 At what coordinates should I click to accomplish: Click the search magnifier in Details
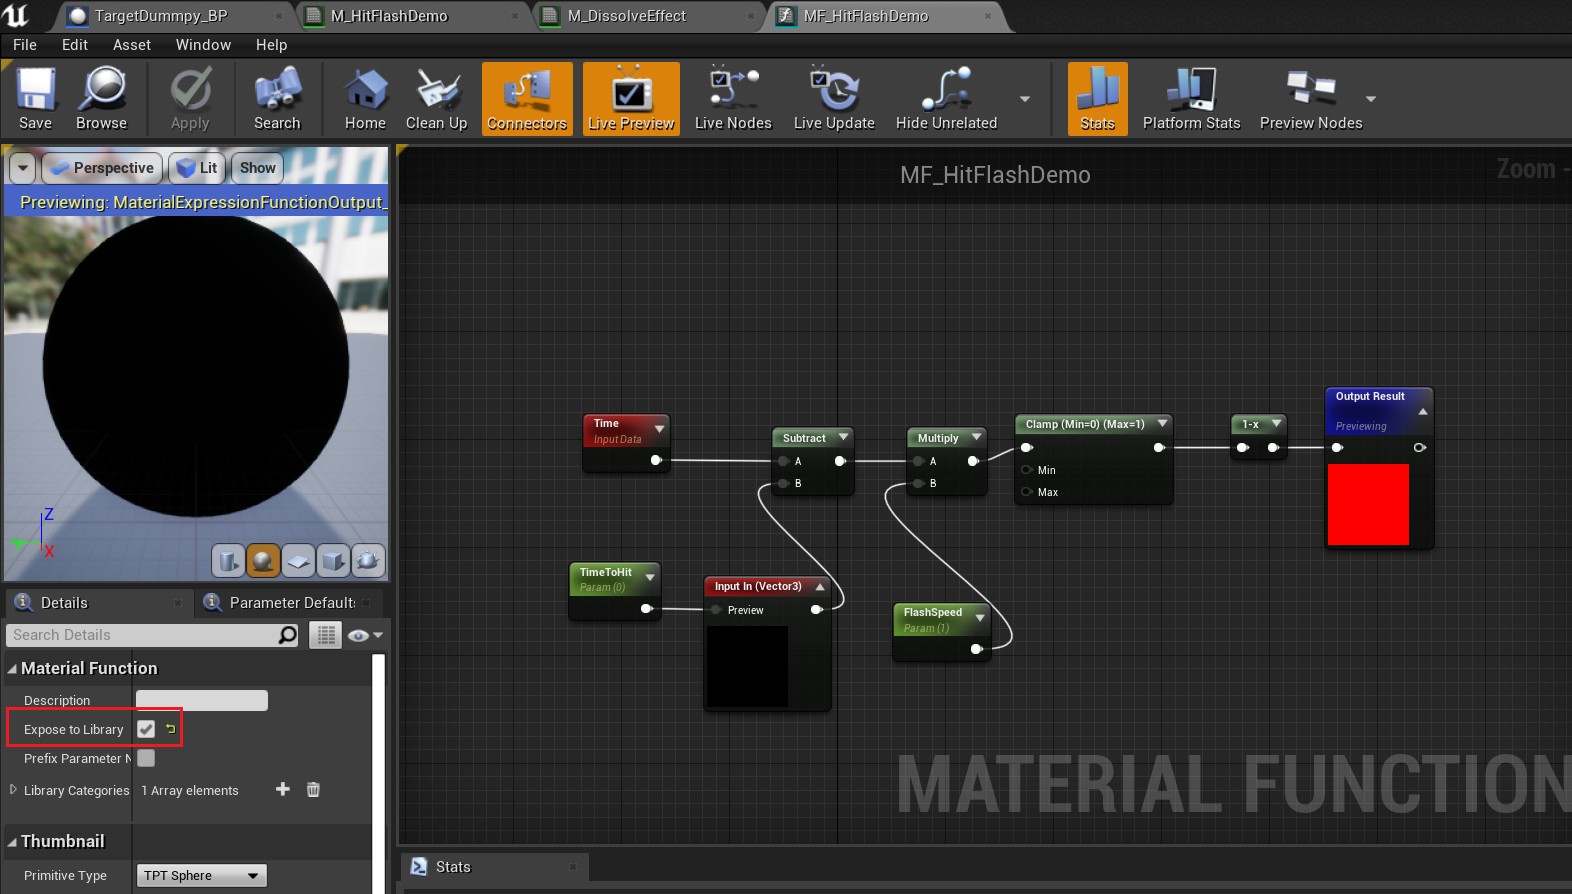click(x=288, y=635)
